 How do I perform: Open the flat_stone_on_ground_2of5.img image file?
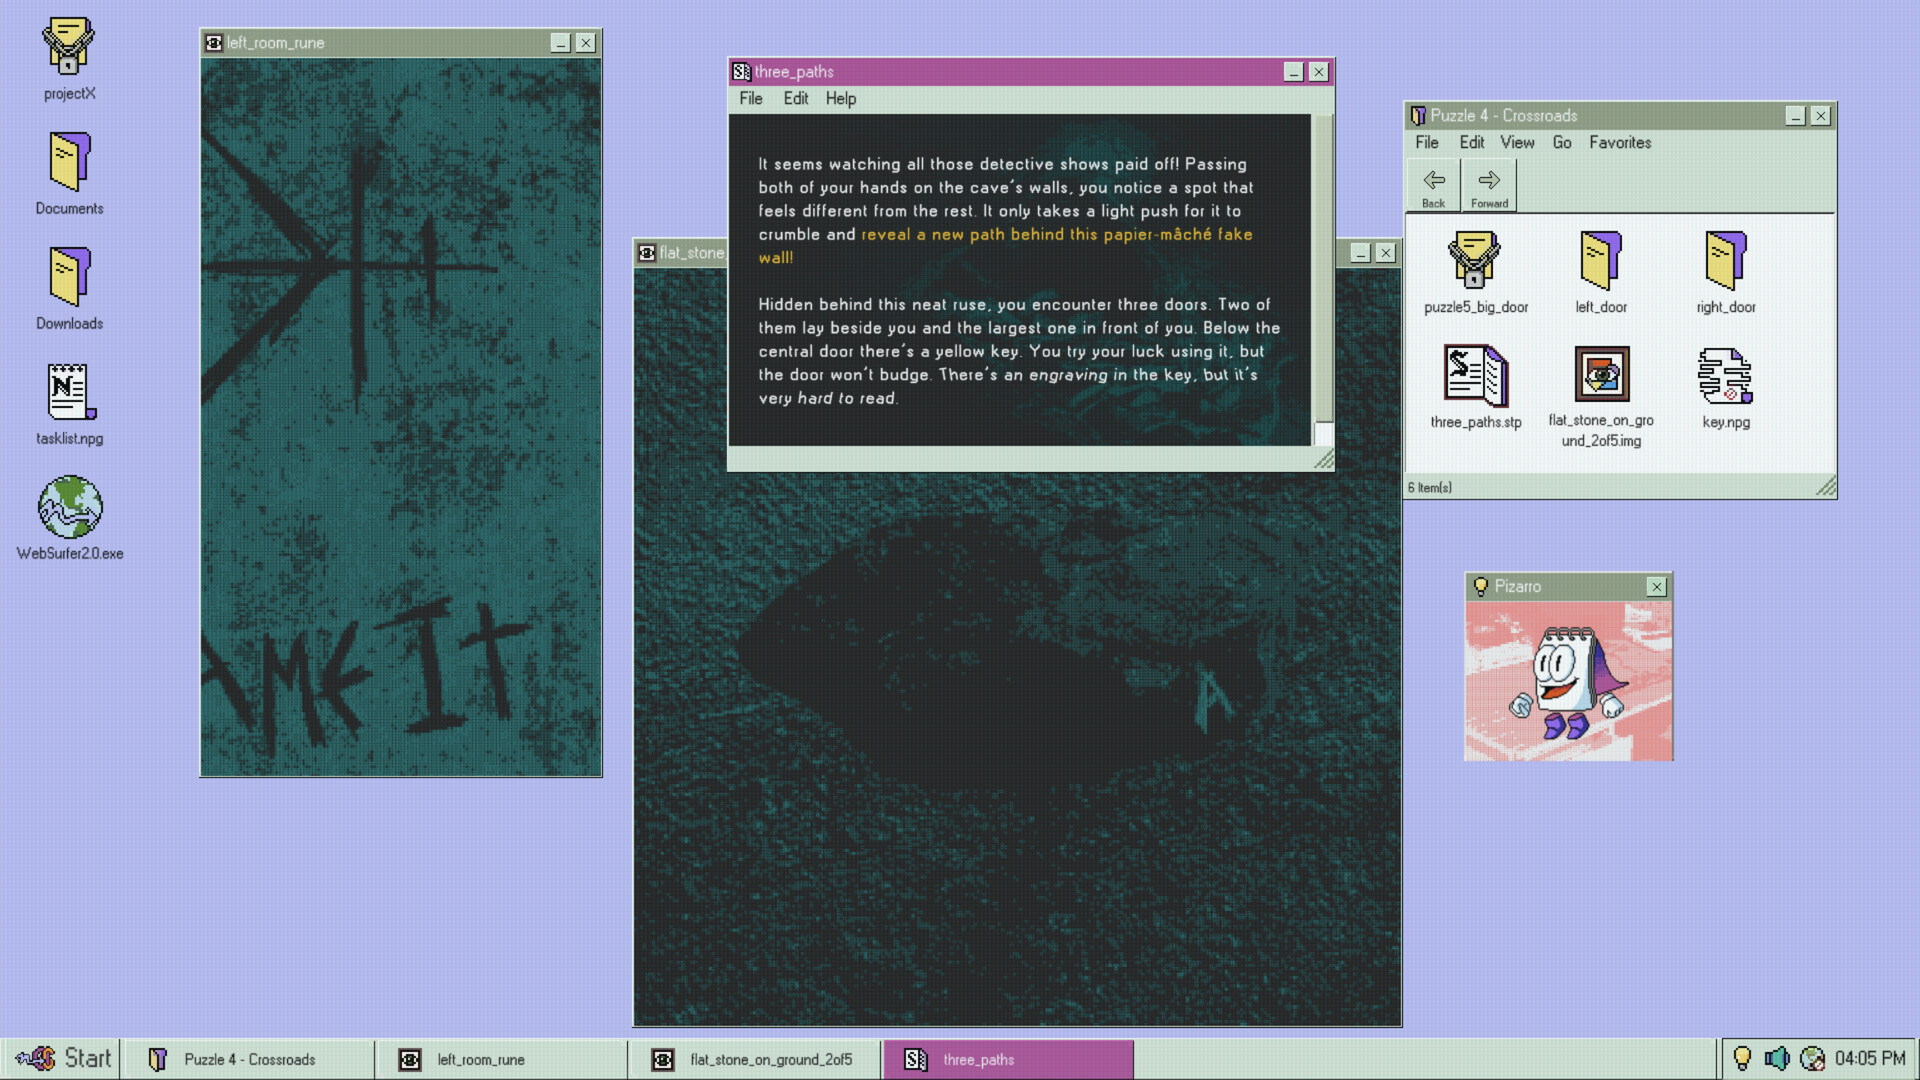pyautogui.click(x=1600, y=376)
